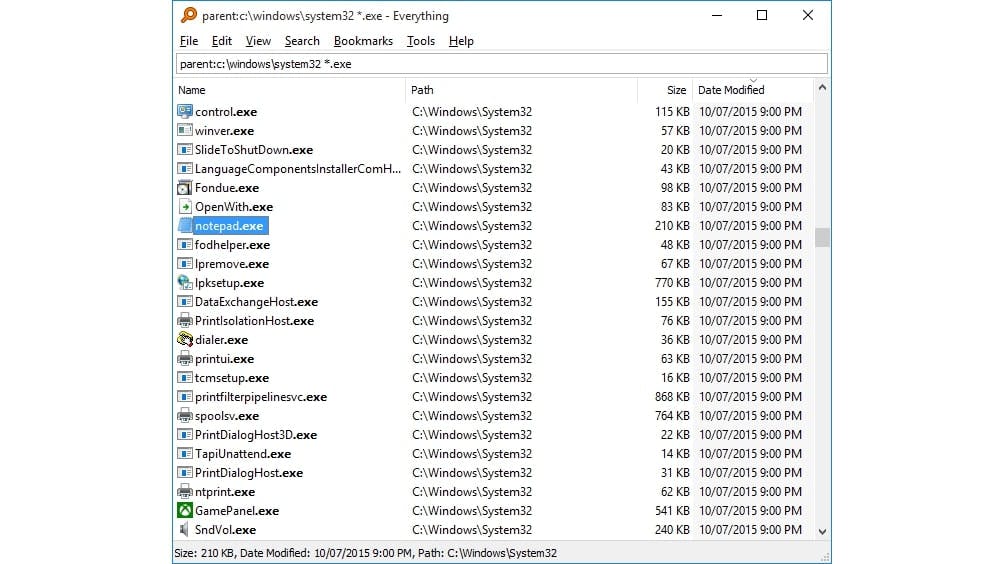Click the TapiUnattend.exe file icon

pos(185,454)
